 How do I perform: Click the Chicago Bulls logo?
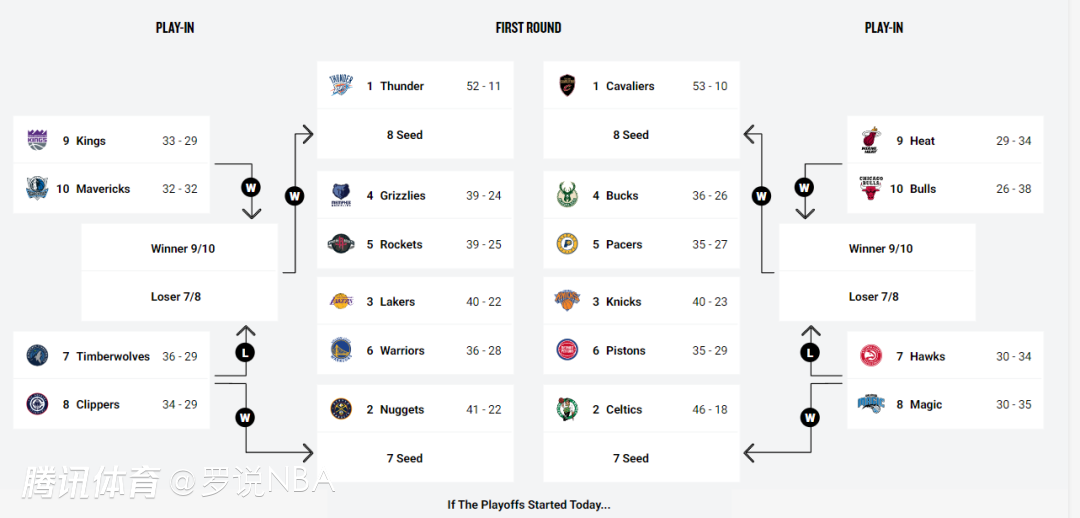pos(870,189)
